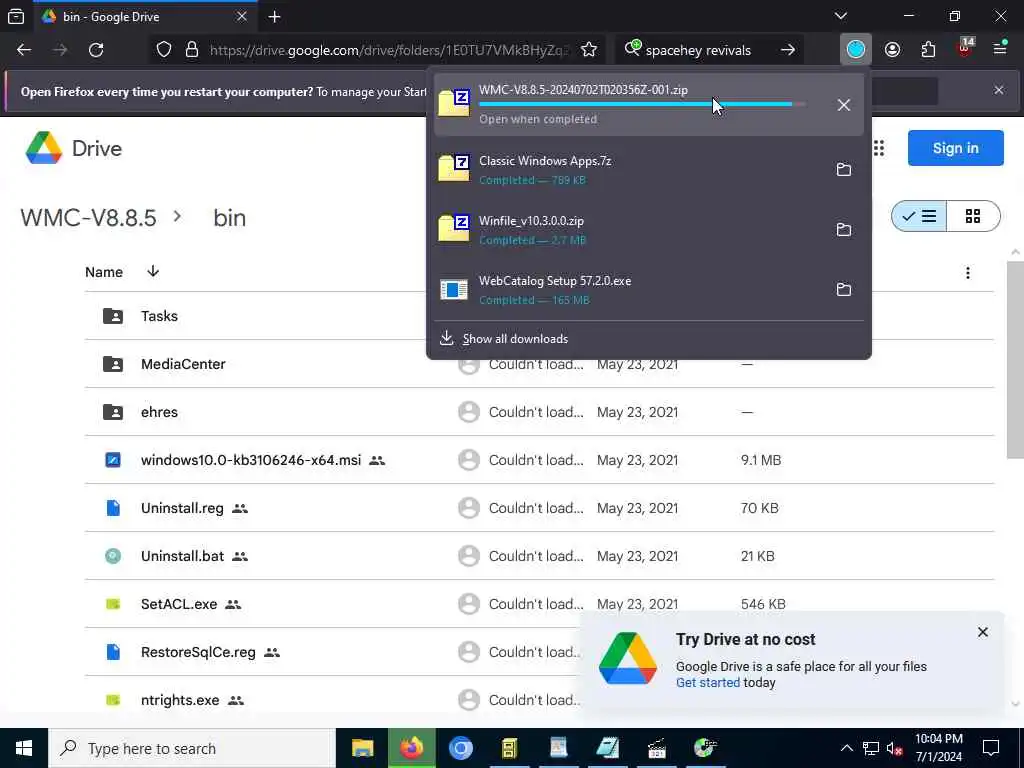
Task: Reload the current page
Action: click(x=96, y=50)
